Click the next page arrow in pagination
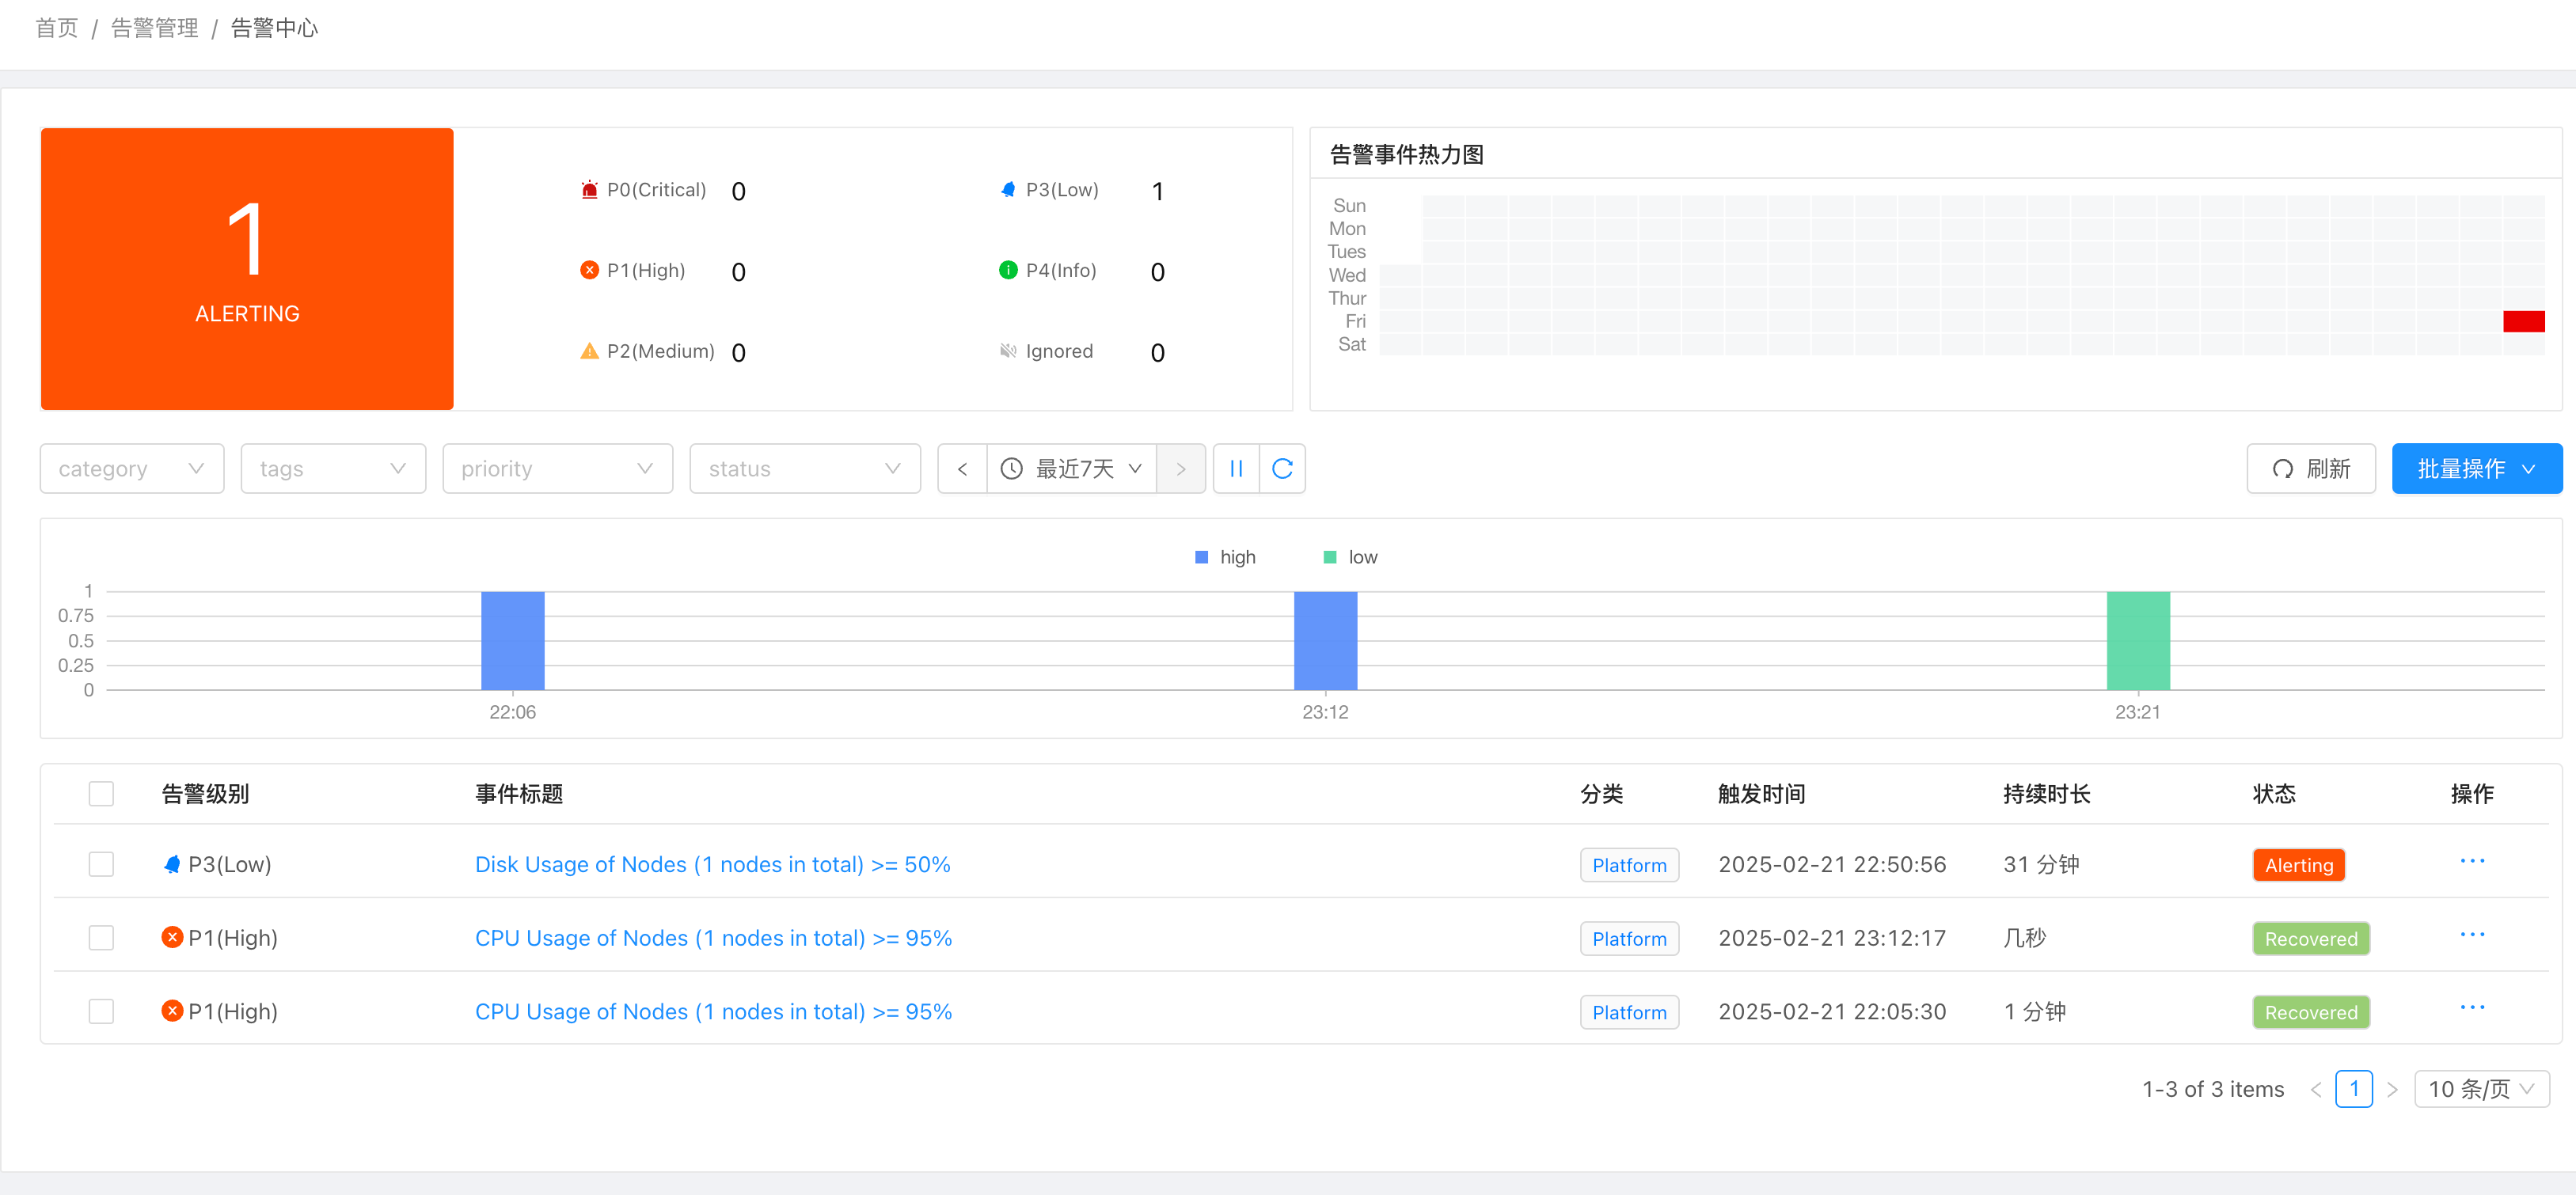Screen dimensions: 2576x1195 coord(2392,1089)
